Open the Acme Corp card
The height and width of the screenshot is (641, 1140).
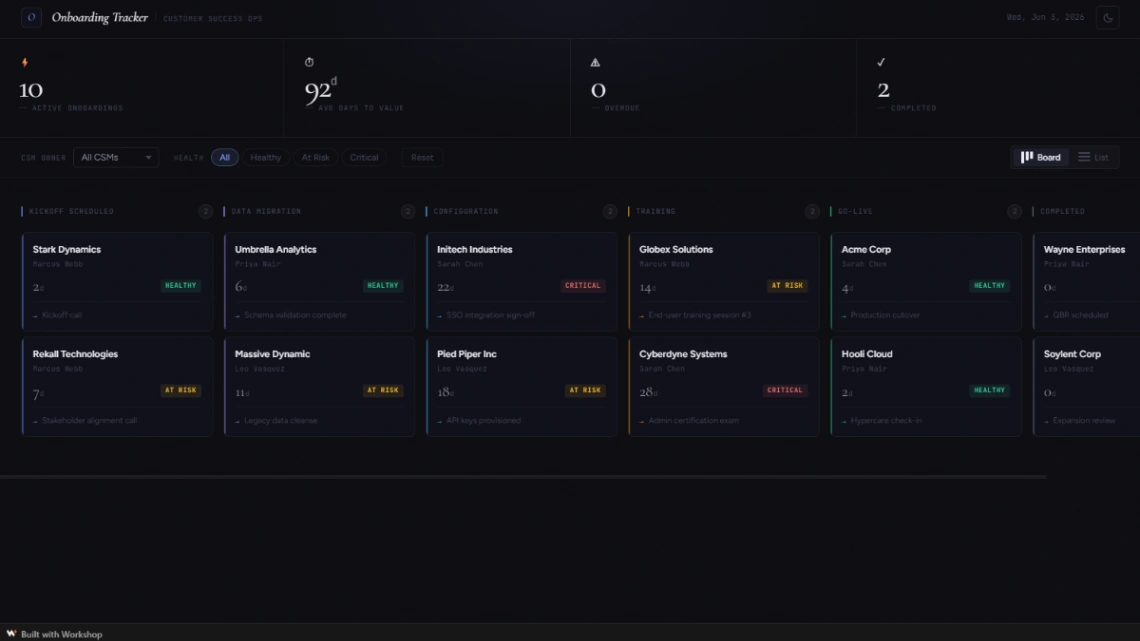click(926, 282)
